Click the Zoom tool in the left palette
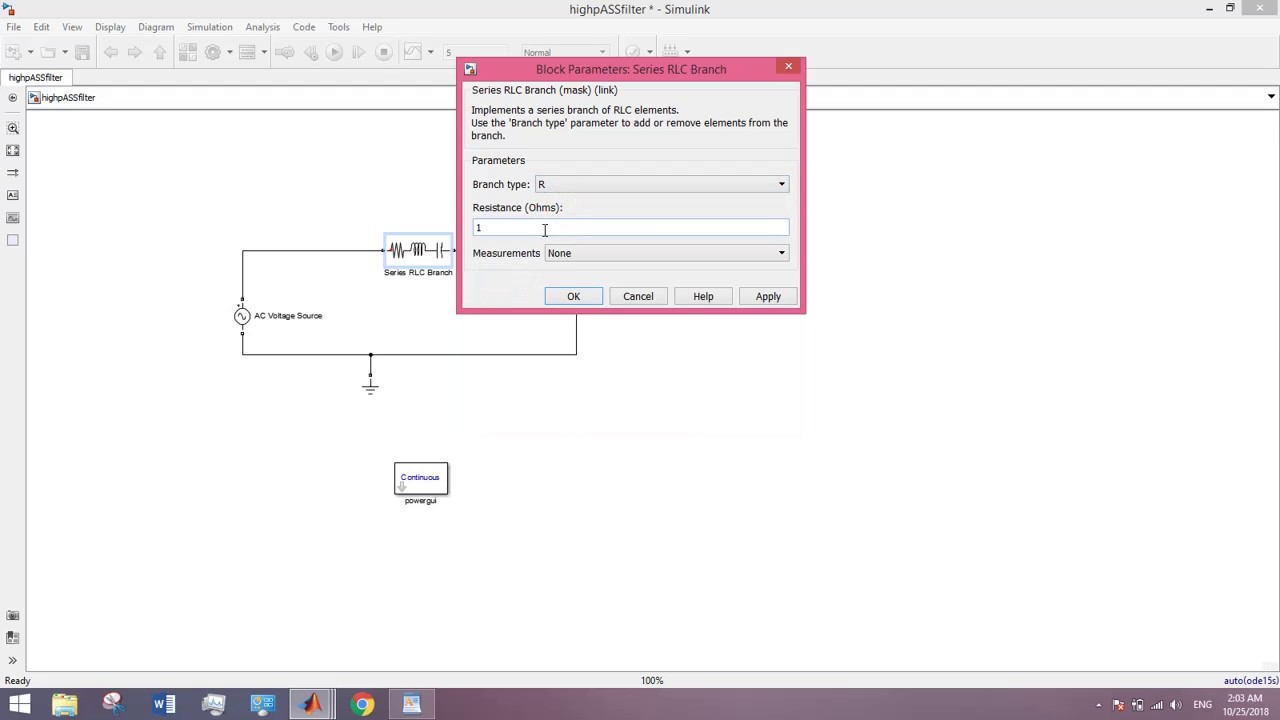The height and width of the screenshot is (720, 1280). click(x=13, y=128)
